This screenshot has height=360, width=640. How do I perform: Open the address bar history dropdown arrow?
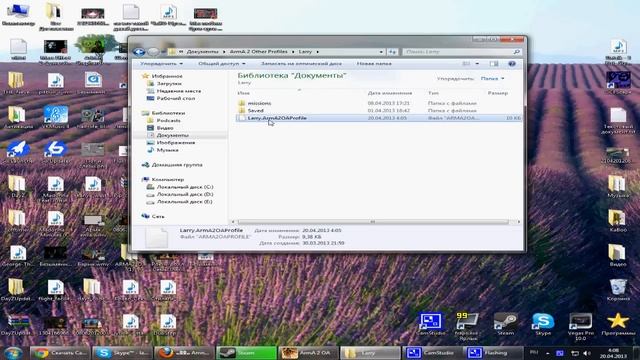381,52
